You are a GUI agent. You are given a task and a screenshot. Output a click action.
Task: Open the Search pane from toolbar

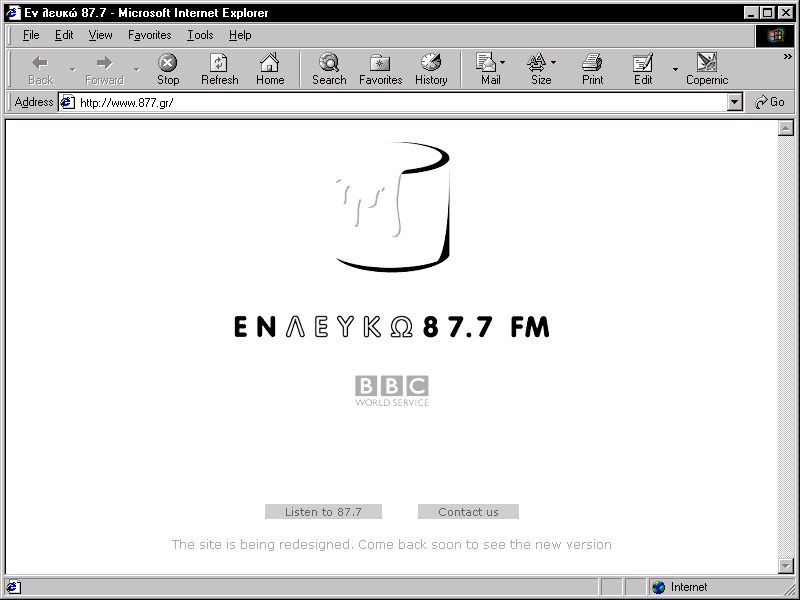point(329,69)
